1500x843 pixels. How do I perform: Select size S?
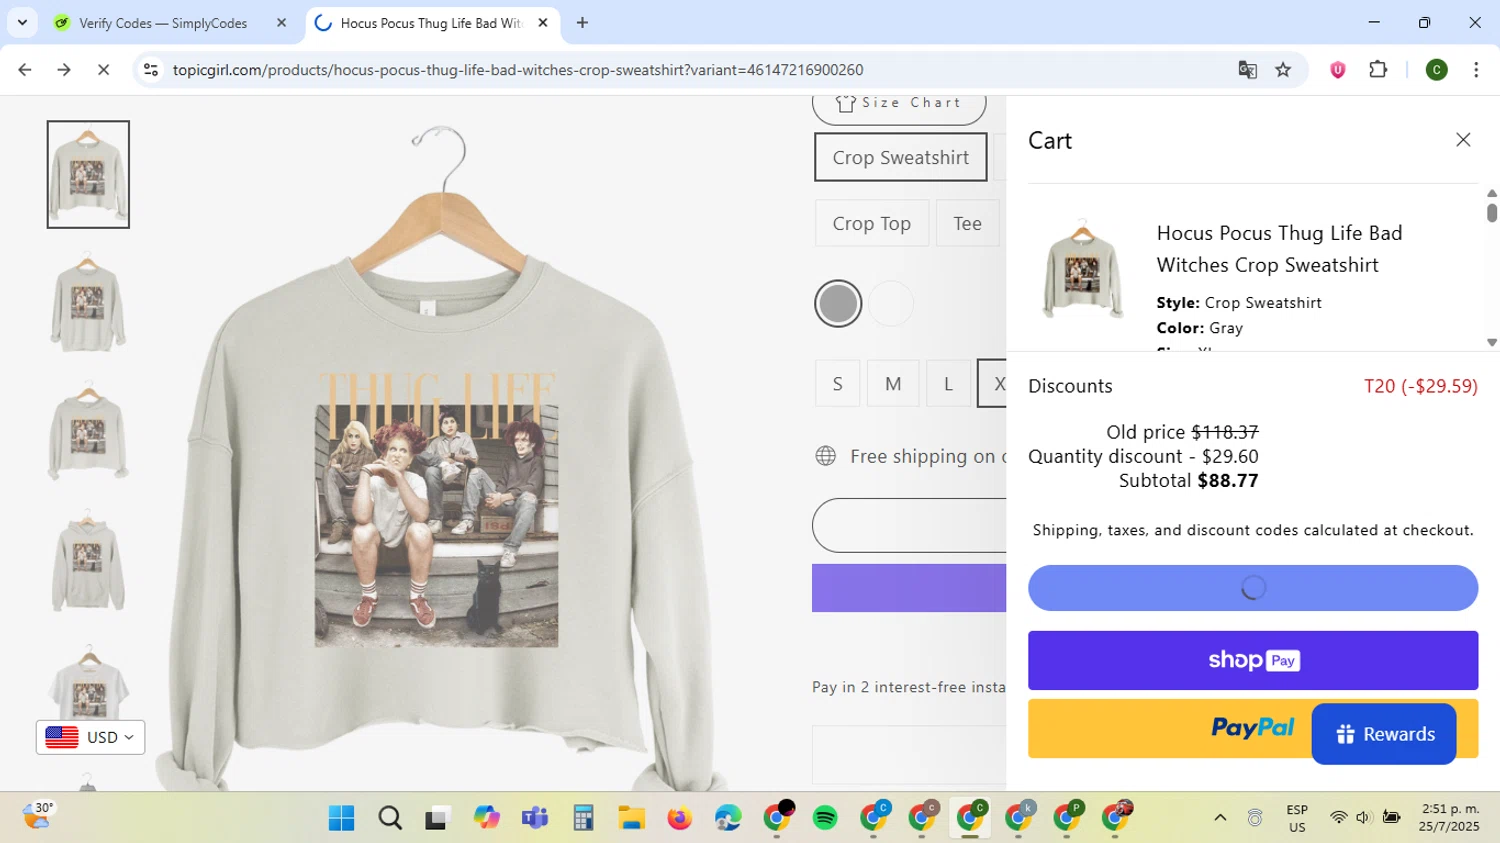coord(838,384)
